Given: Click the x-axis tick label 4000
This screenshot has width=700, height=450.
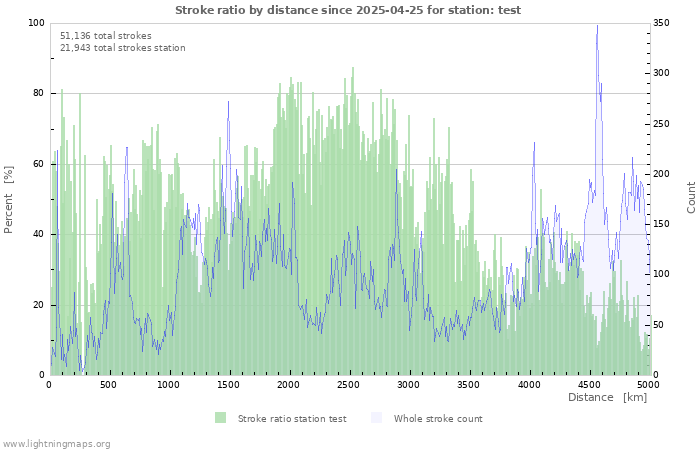Looking at the screenshot, I should pyautogui.click(x=529, y=385).
